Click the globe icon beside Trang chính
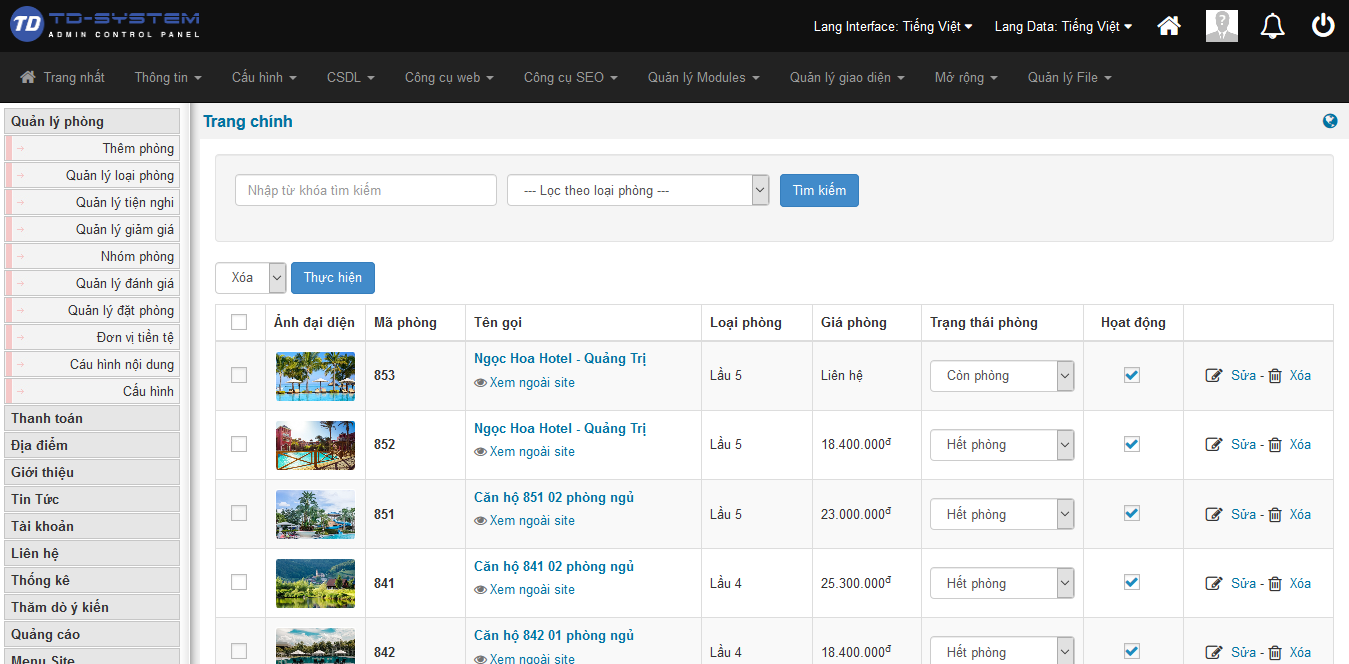Screen dimensions: 1349x664 [1329, 121]
